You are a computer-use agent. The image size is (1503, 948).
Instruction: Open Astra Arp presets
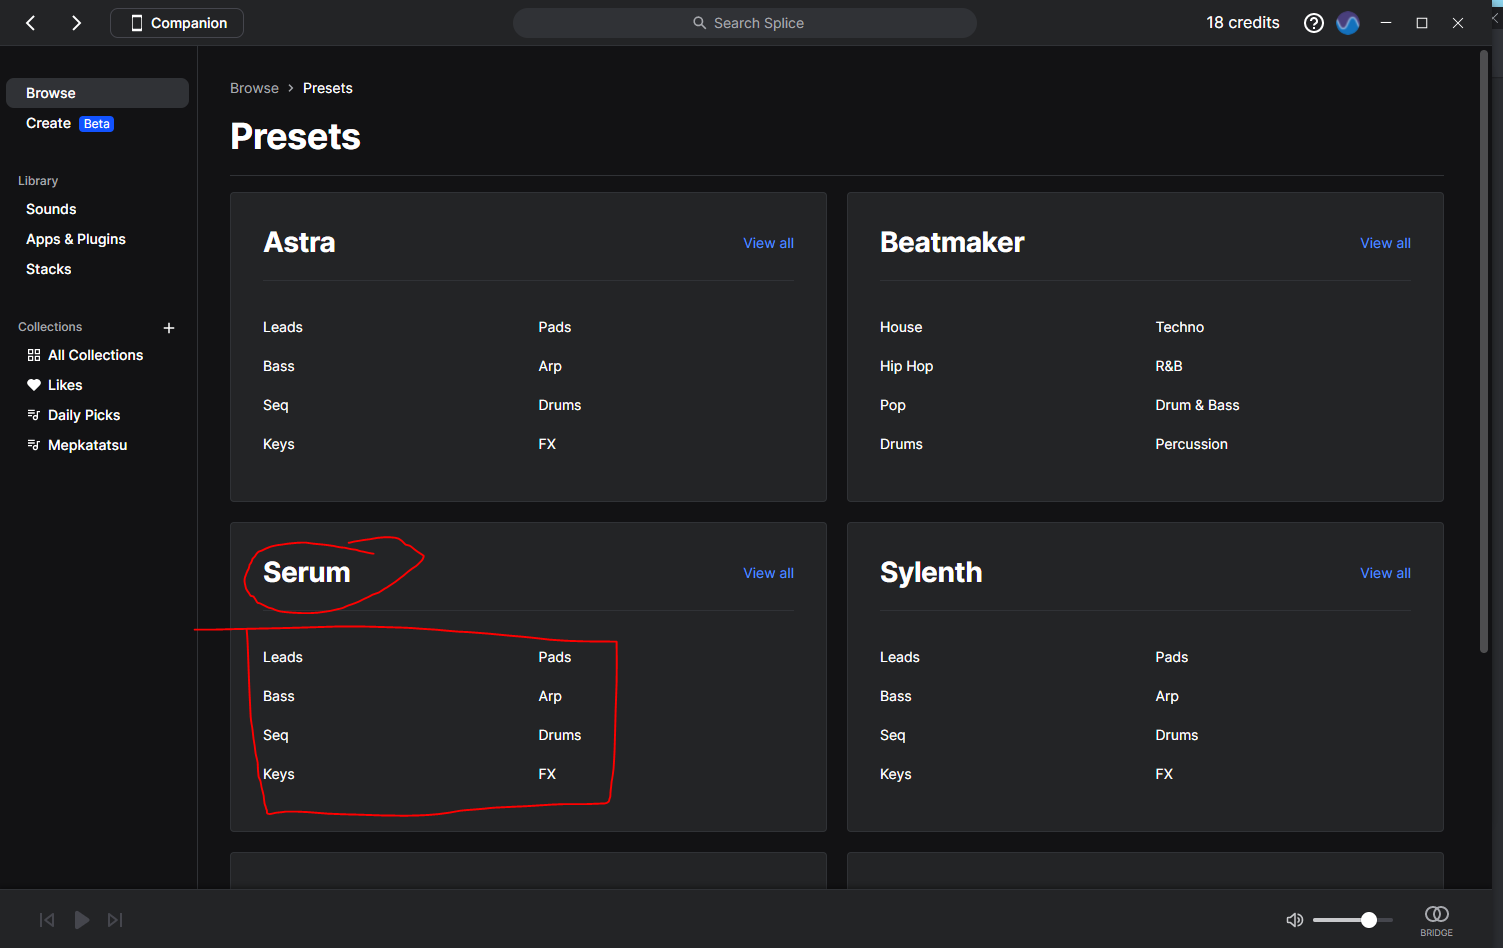coord(550,366)
